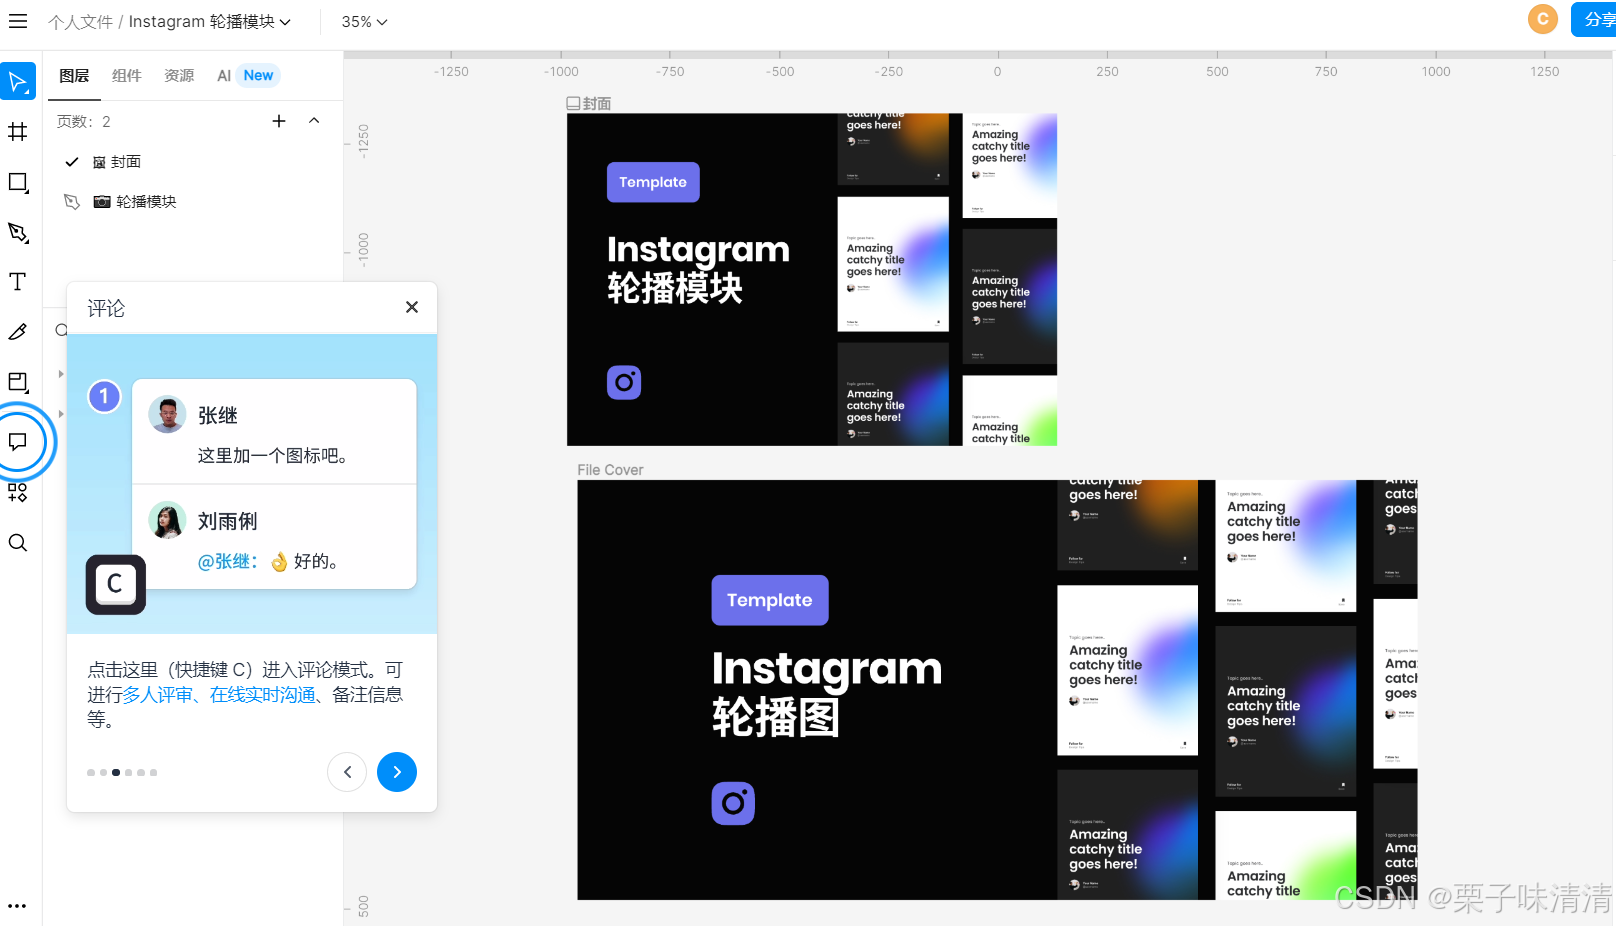Open the AI New tab
This screenshot has width=1616, height=926.
coord(247,76)
